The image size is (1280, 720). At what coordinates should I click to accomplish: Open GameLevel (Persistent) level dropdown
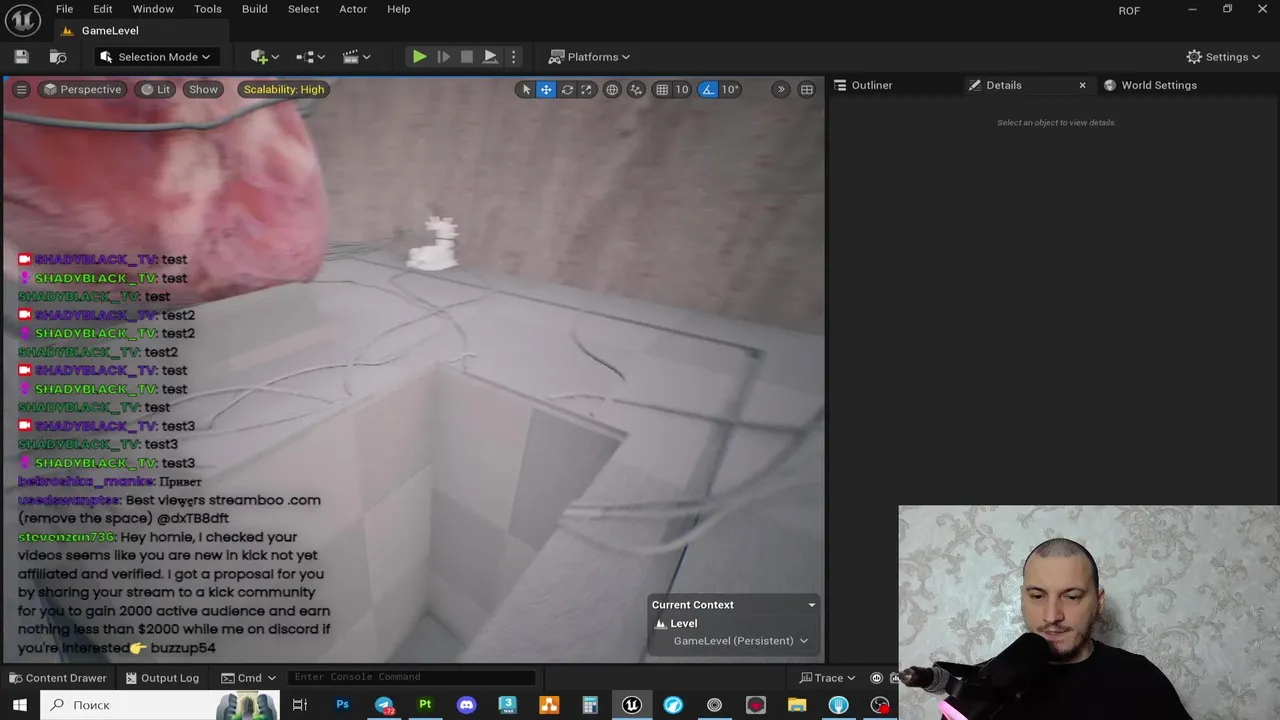click(740, 641)
